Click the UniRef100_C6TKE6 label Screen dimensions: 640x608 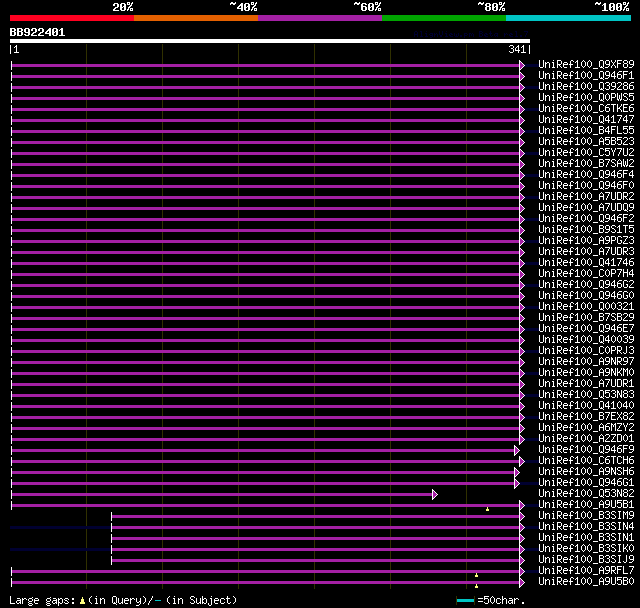click(x=586, y=109)
